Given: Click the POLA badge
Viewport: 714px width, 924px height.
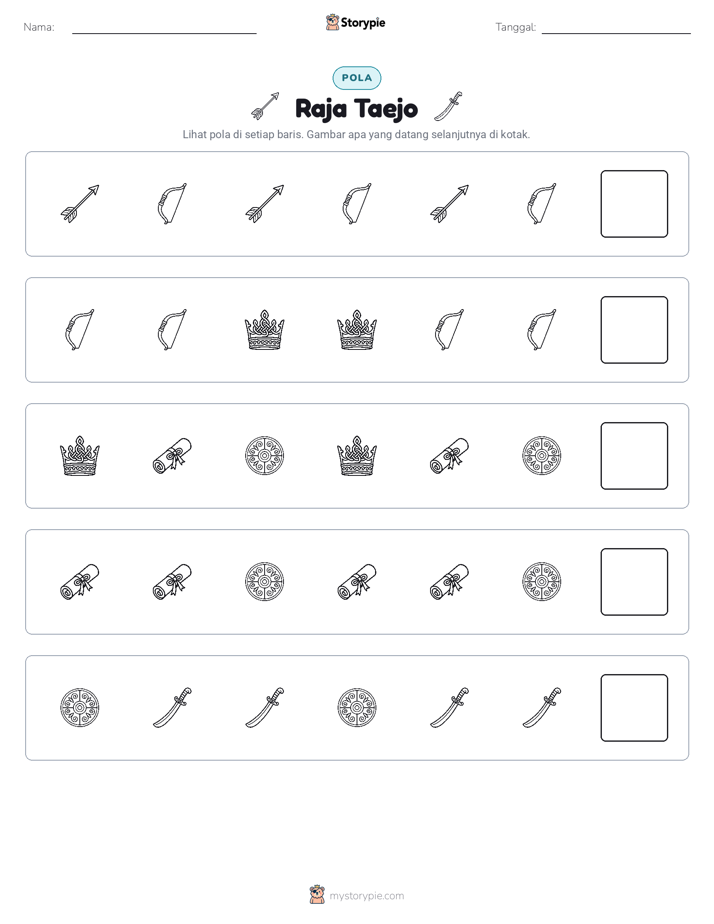Looking at the screenshot, I should (357, 78).
